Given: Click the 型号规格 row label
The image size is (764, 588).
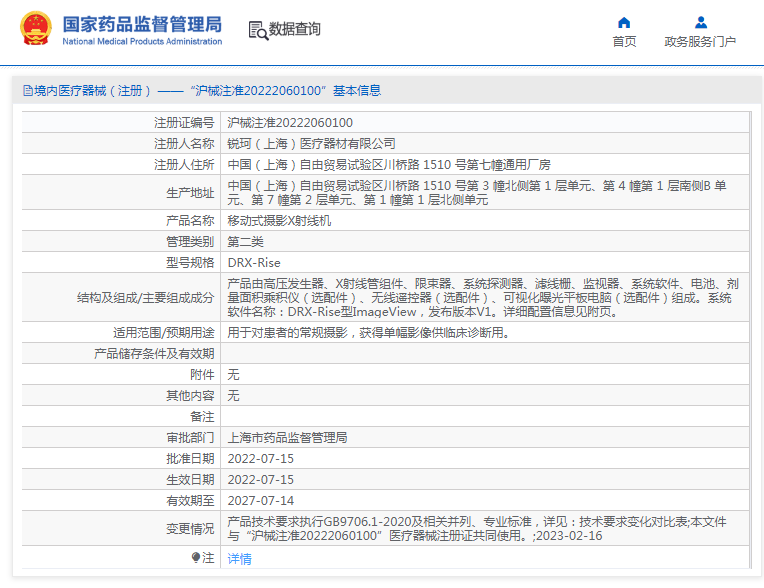Looking at the screenshot, I should (x=190, y=263).
